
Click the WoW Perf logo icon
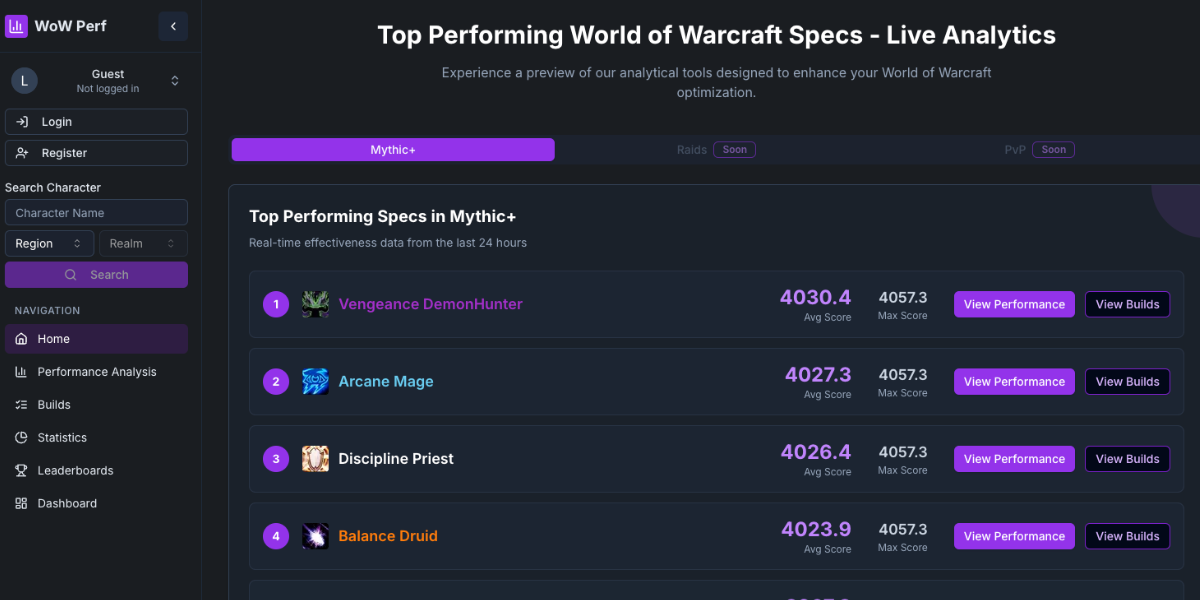click(16, 25)
